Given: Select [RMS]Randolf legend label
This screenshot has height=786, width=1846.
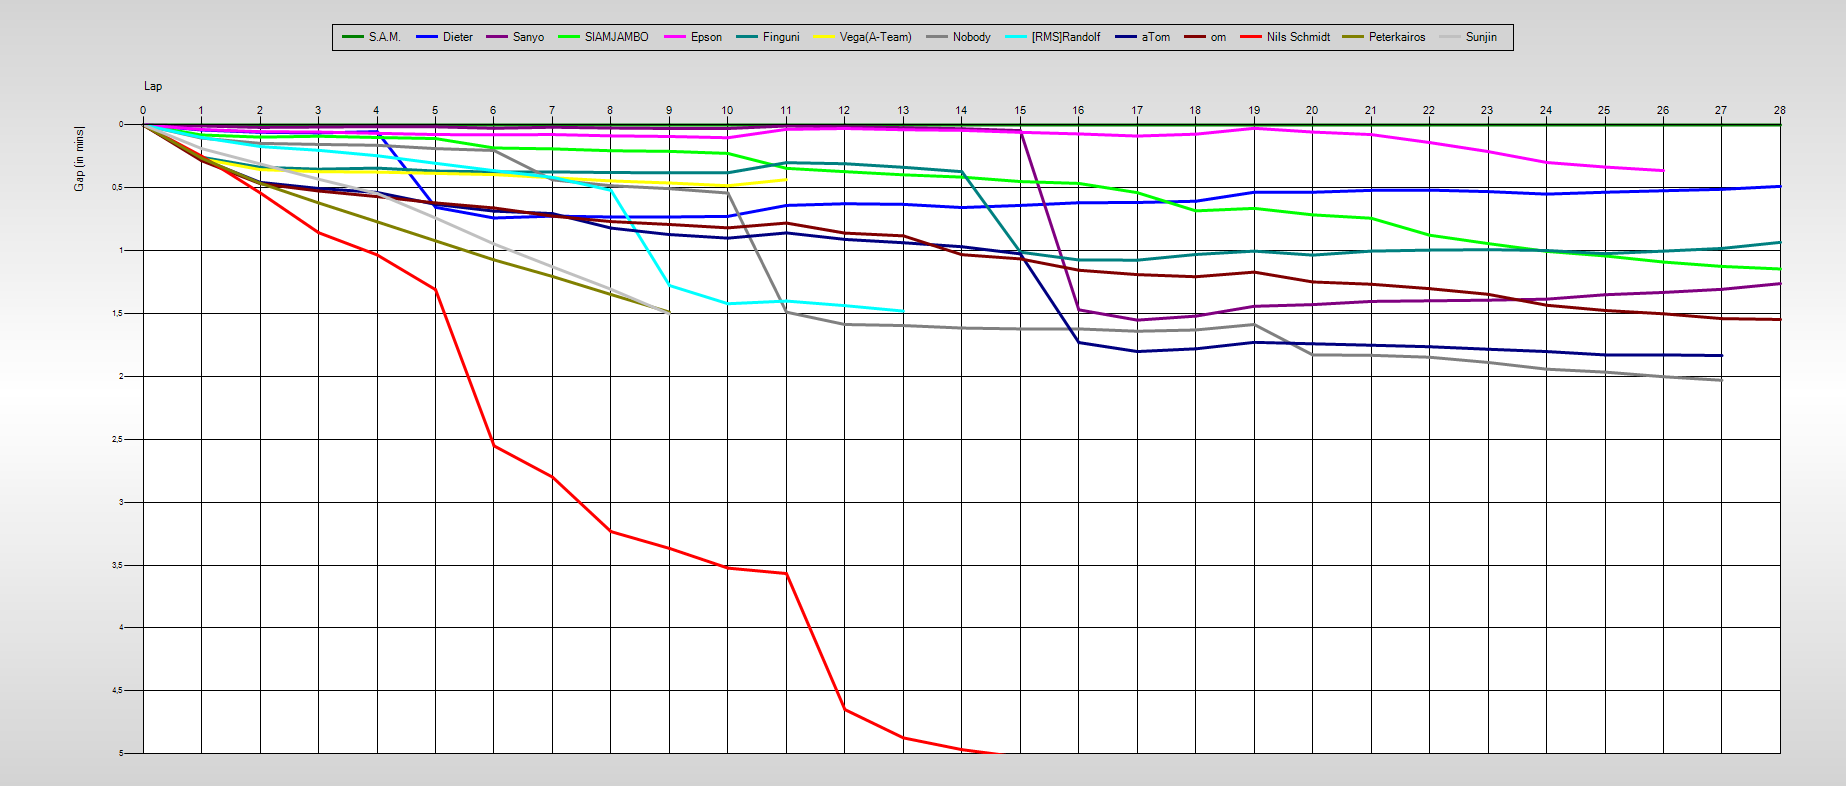Looking at the screenshot, I should tap(1065, 37).
